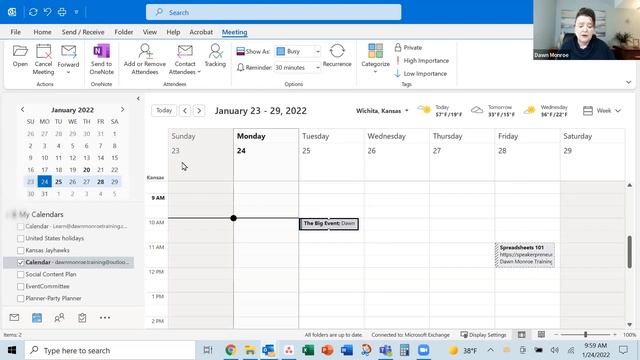Click the Send/Receive sync icon in title bar
This screenshot has height=360, width=640.
point(33,12)
